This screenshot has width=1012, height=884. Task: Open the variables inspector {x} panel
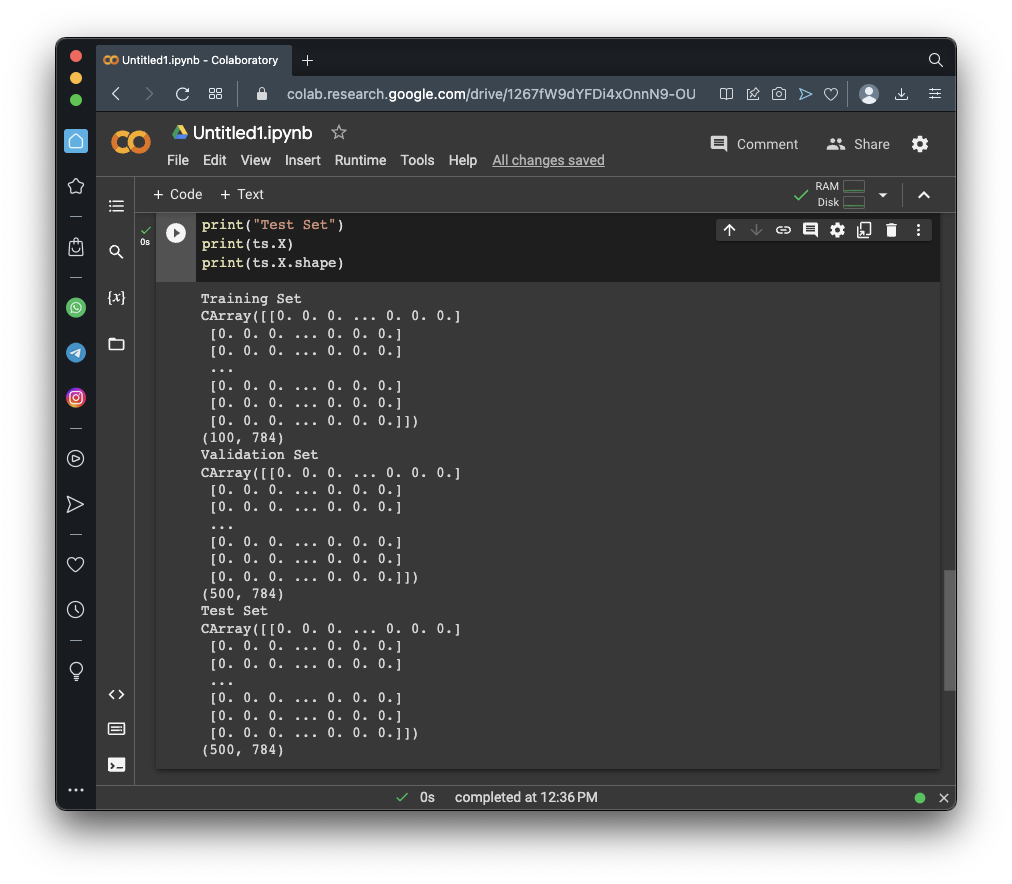click(x=116, y=298)
